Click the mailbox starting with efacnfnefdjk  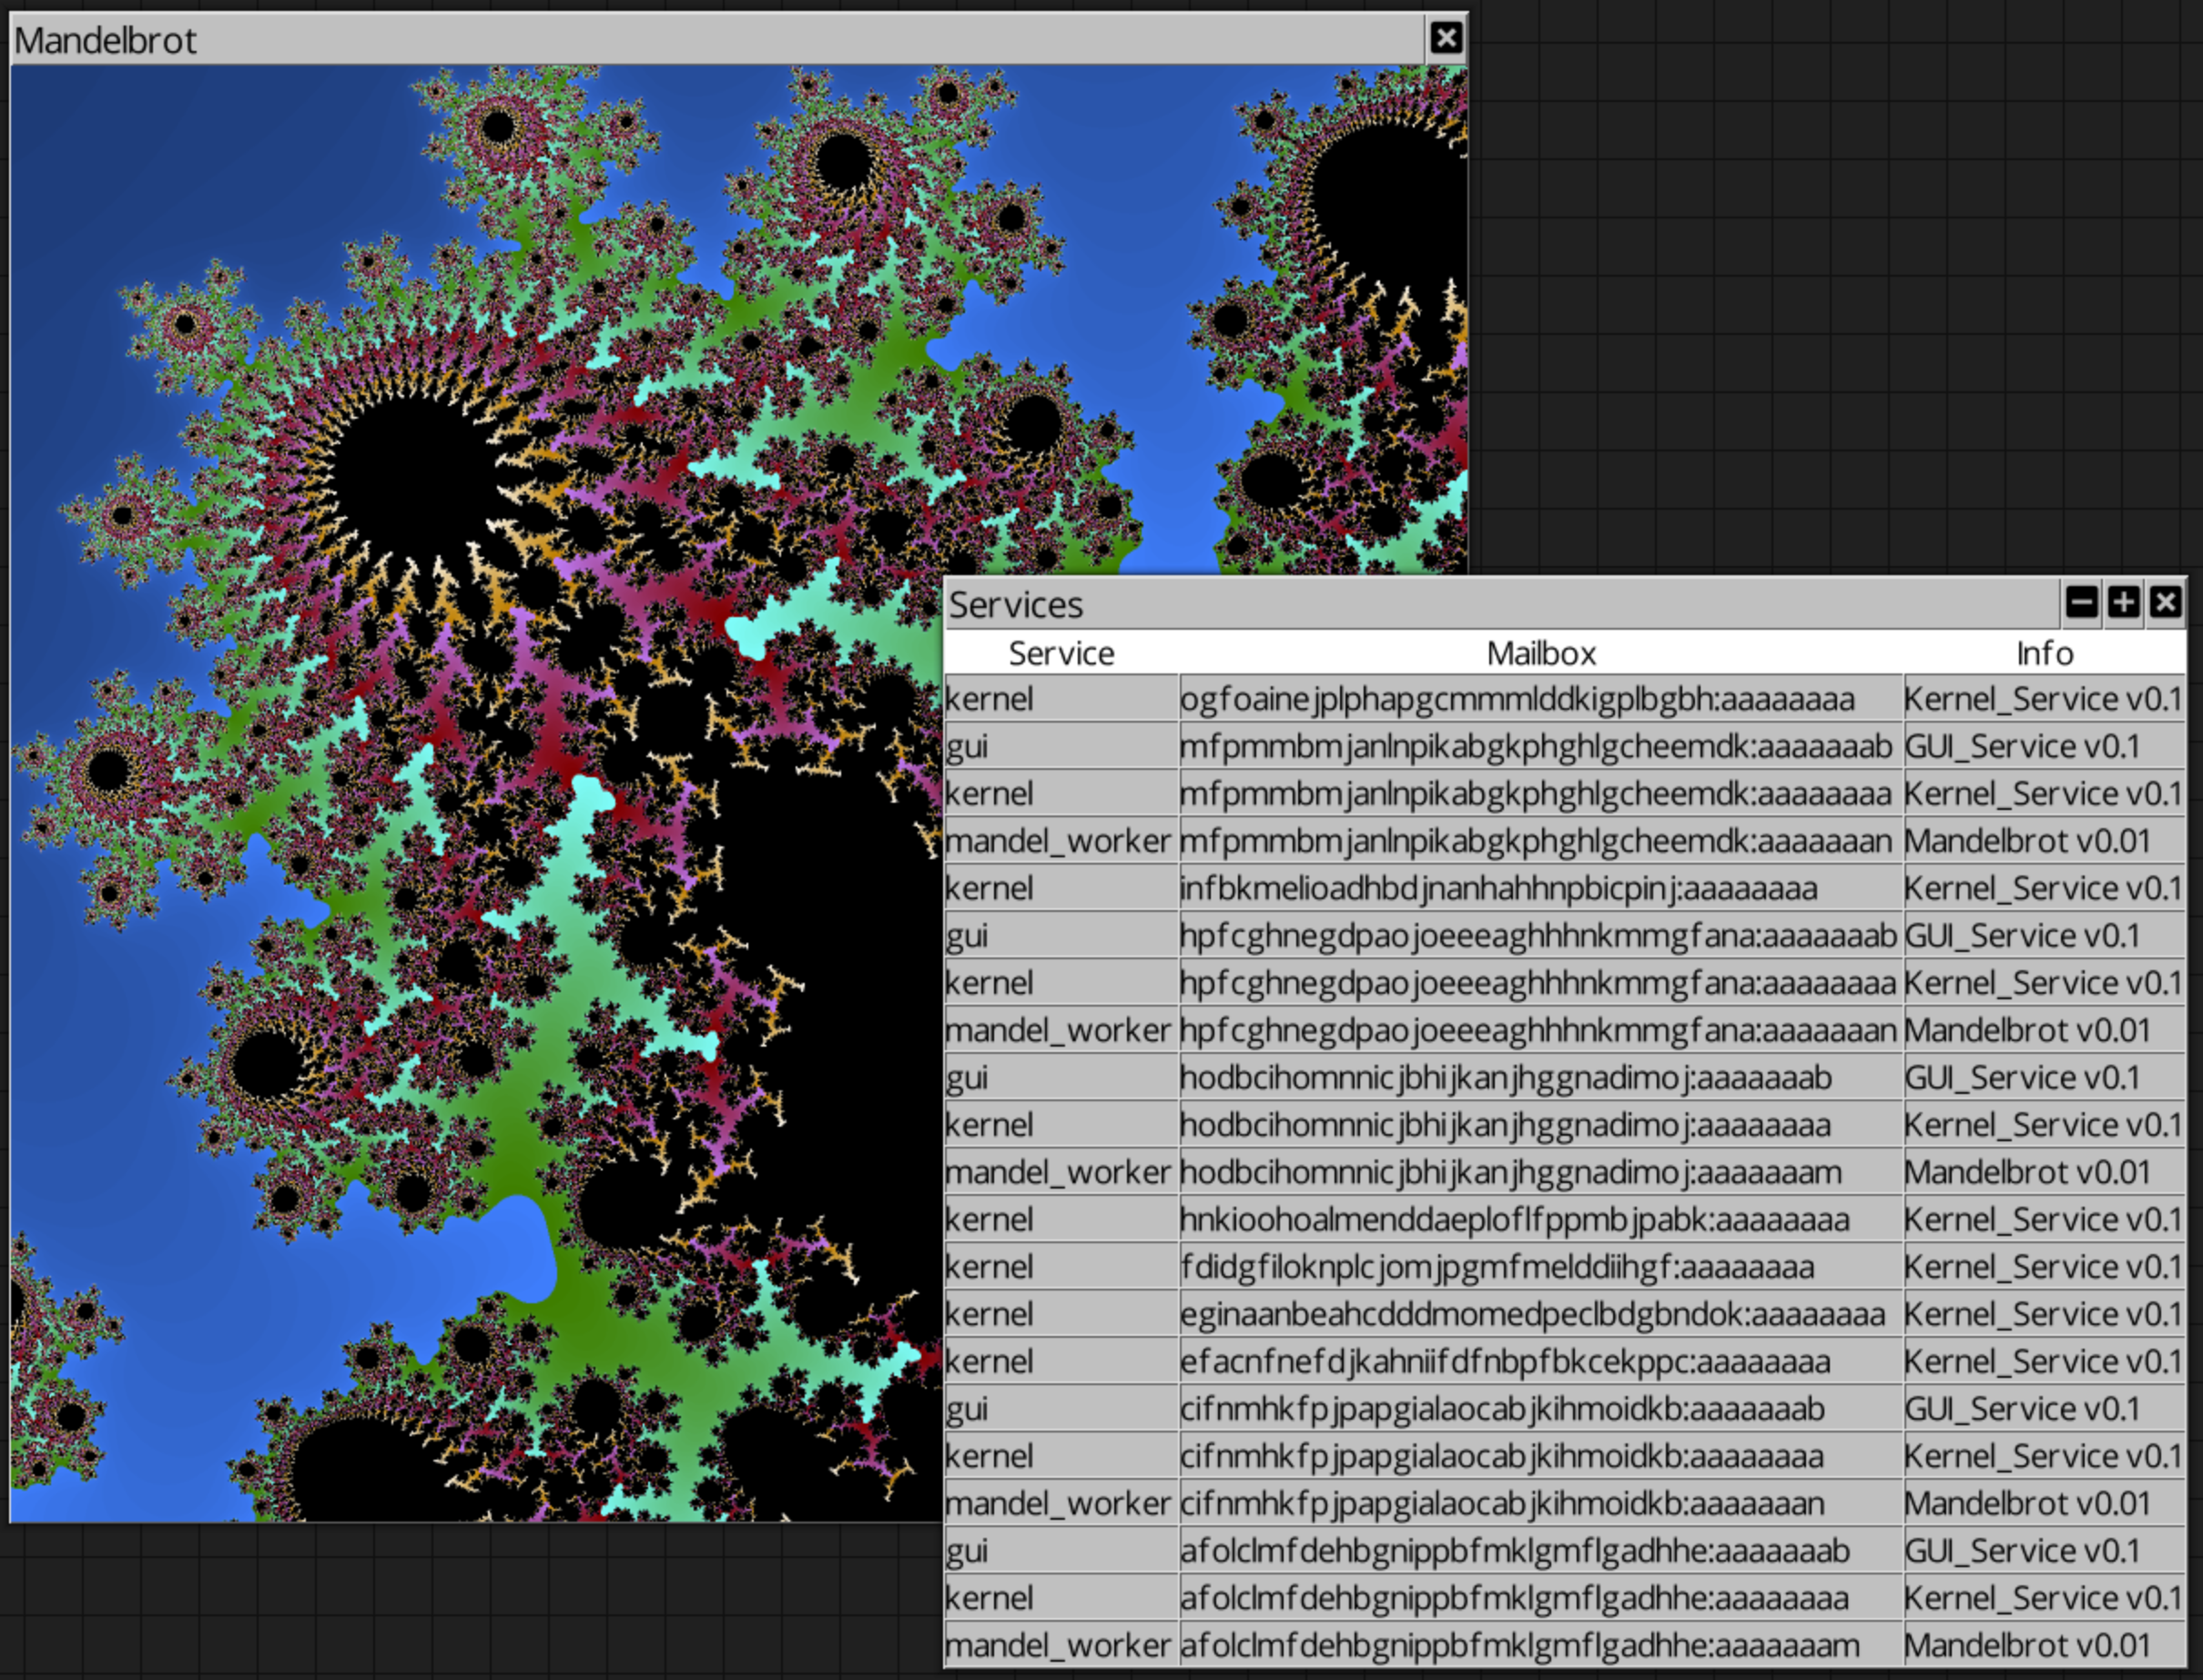[x=1504, y=1361]
